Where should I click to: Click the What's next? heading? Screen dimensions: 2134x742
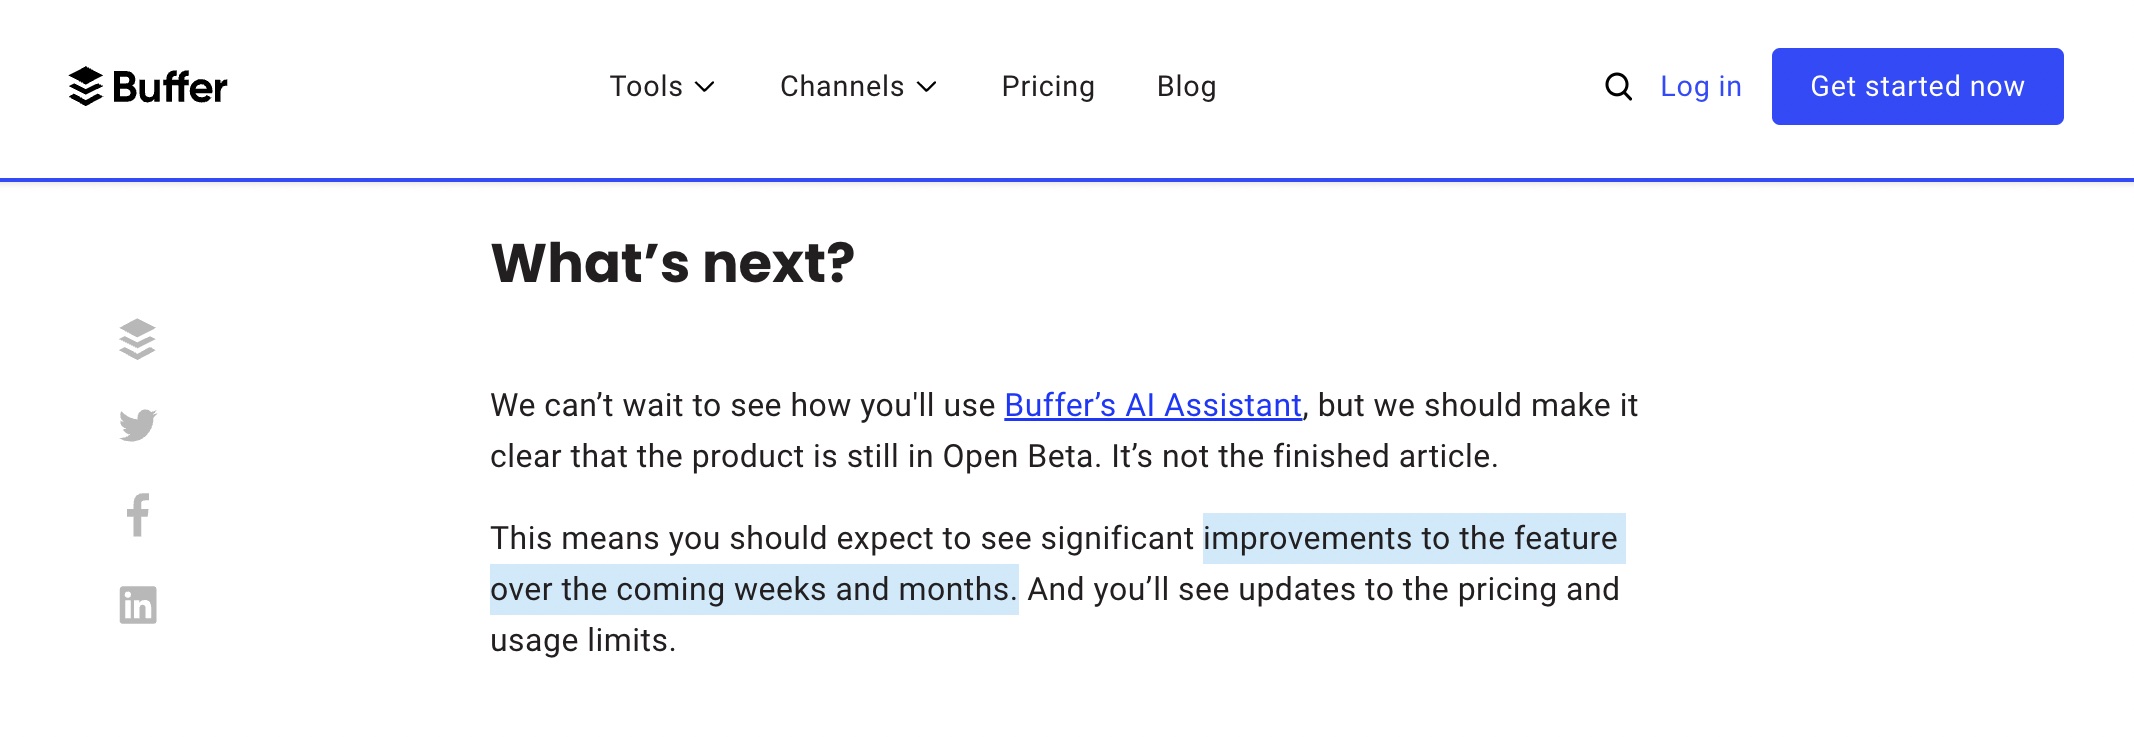(672, 263)
